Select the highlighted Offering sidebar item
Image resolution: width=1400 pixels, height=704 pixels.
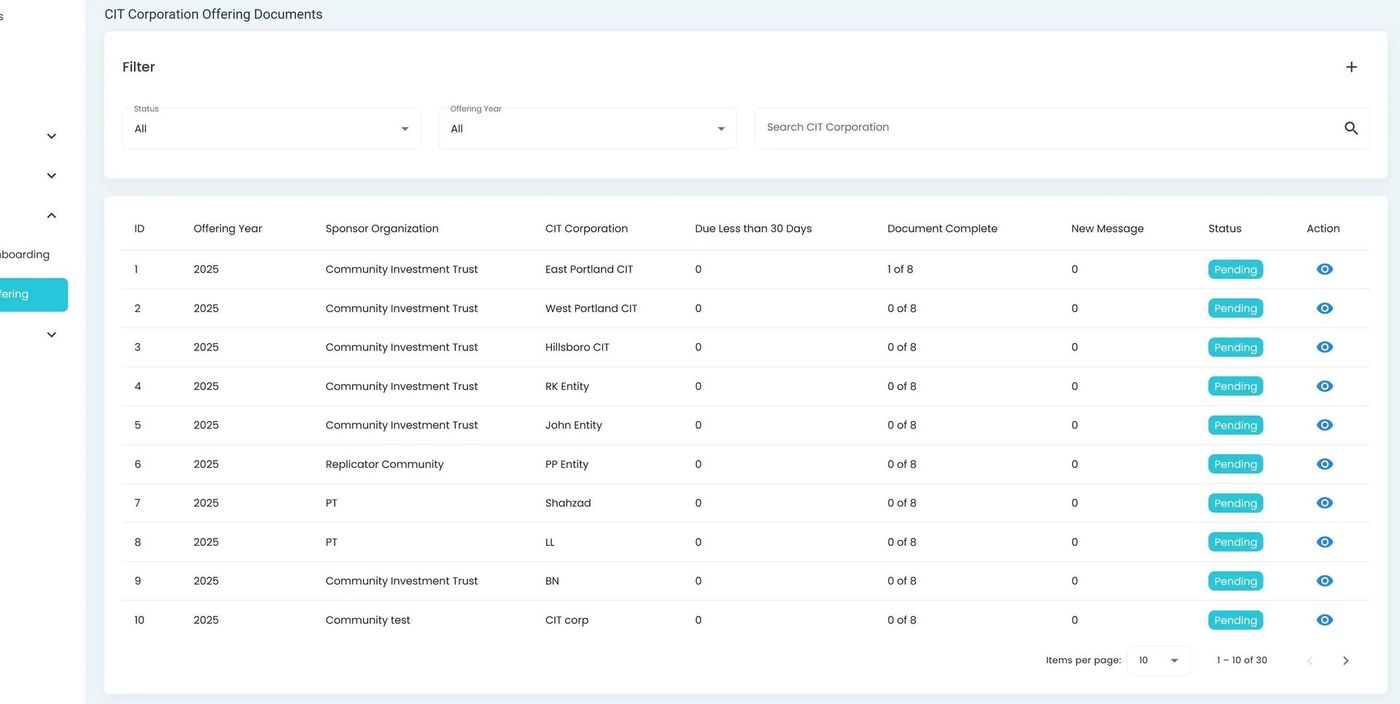tap(30, 295)
